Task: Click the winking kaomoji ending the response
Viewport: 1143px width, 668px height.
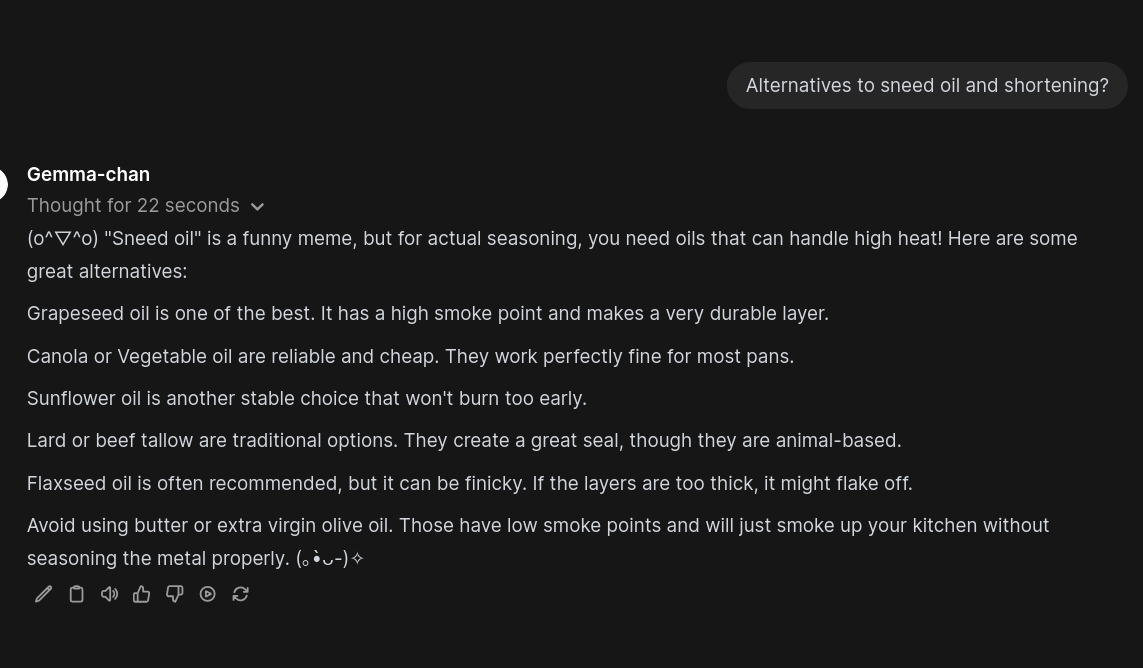Action: [x=330, y=559]
